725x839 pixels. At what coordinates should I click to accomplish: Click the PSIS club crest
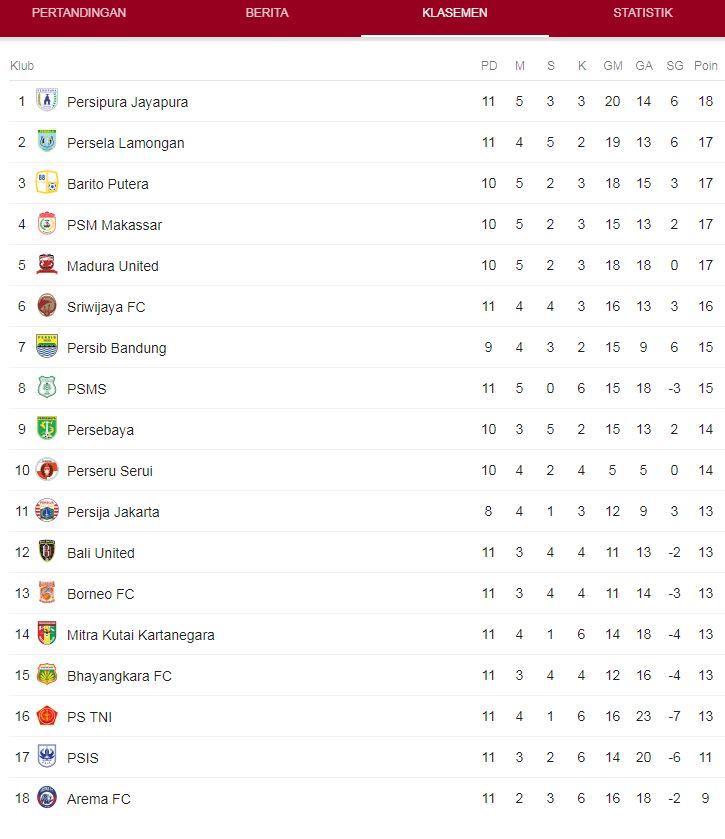[x=47, y=757]
